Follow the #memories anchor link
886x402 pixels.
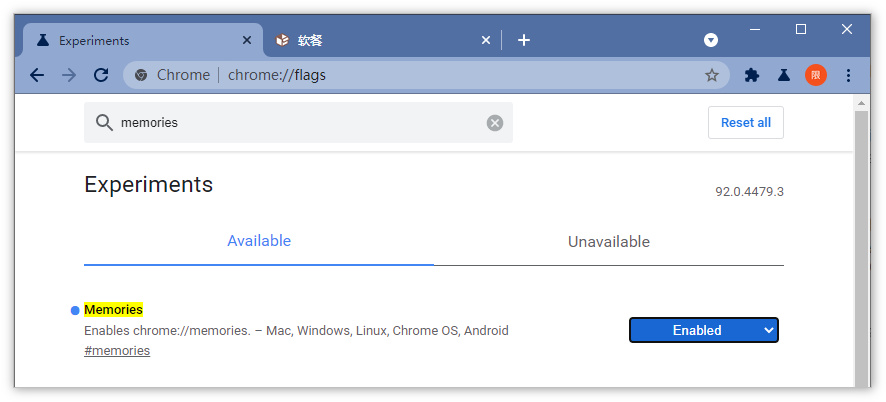[x=117, y=351]
